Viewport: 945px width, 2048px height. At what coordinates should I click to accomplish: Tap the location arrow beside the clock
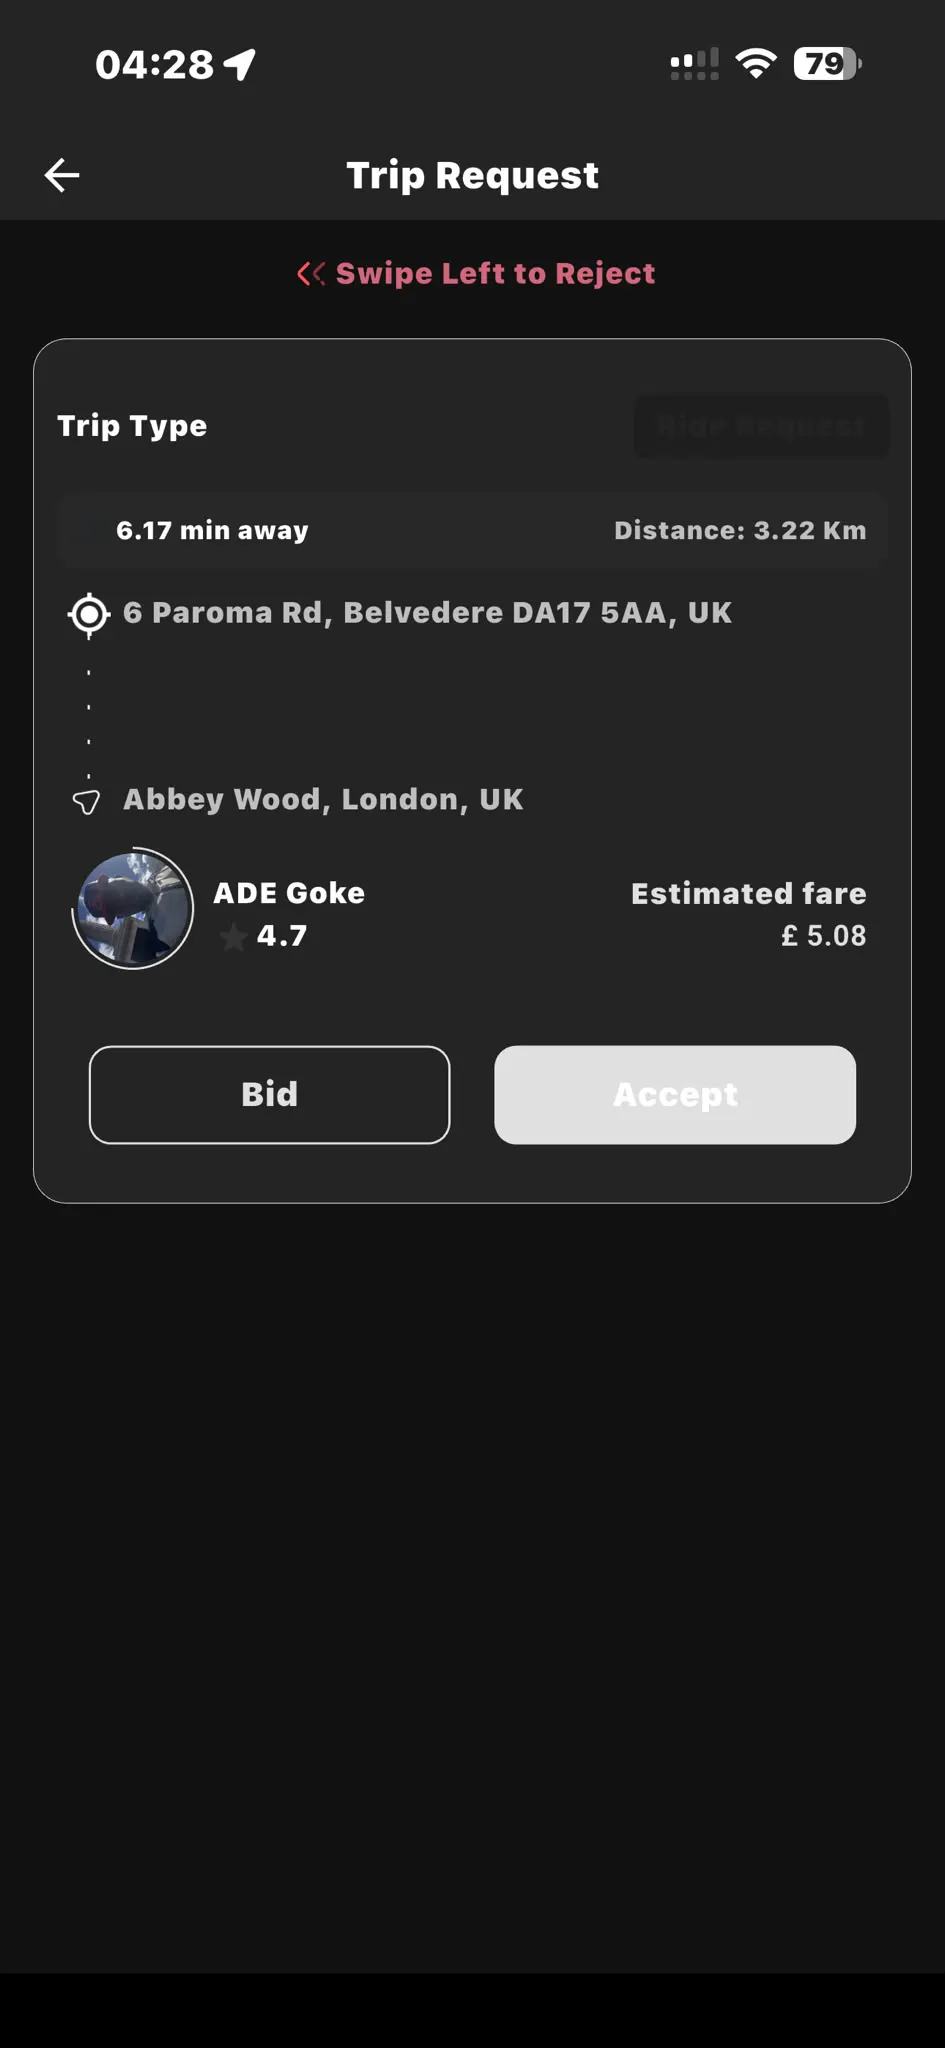240,65
